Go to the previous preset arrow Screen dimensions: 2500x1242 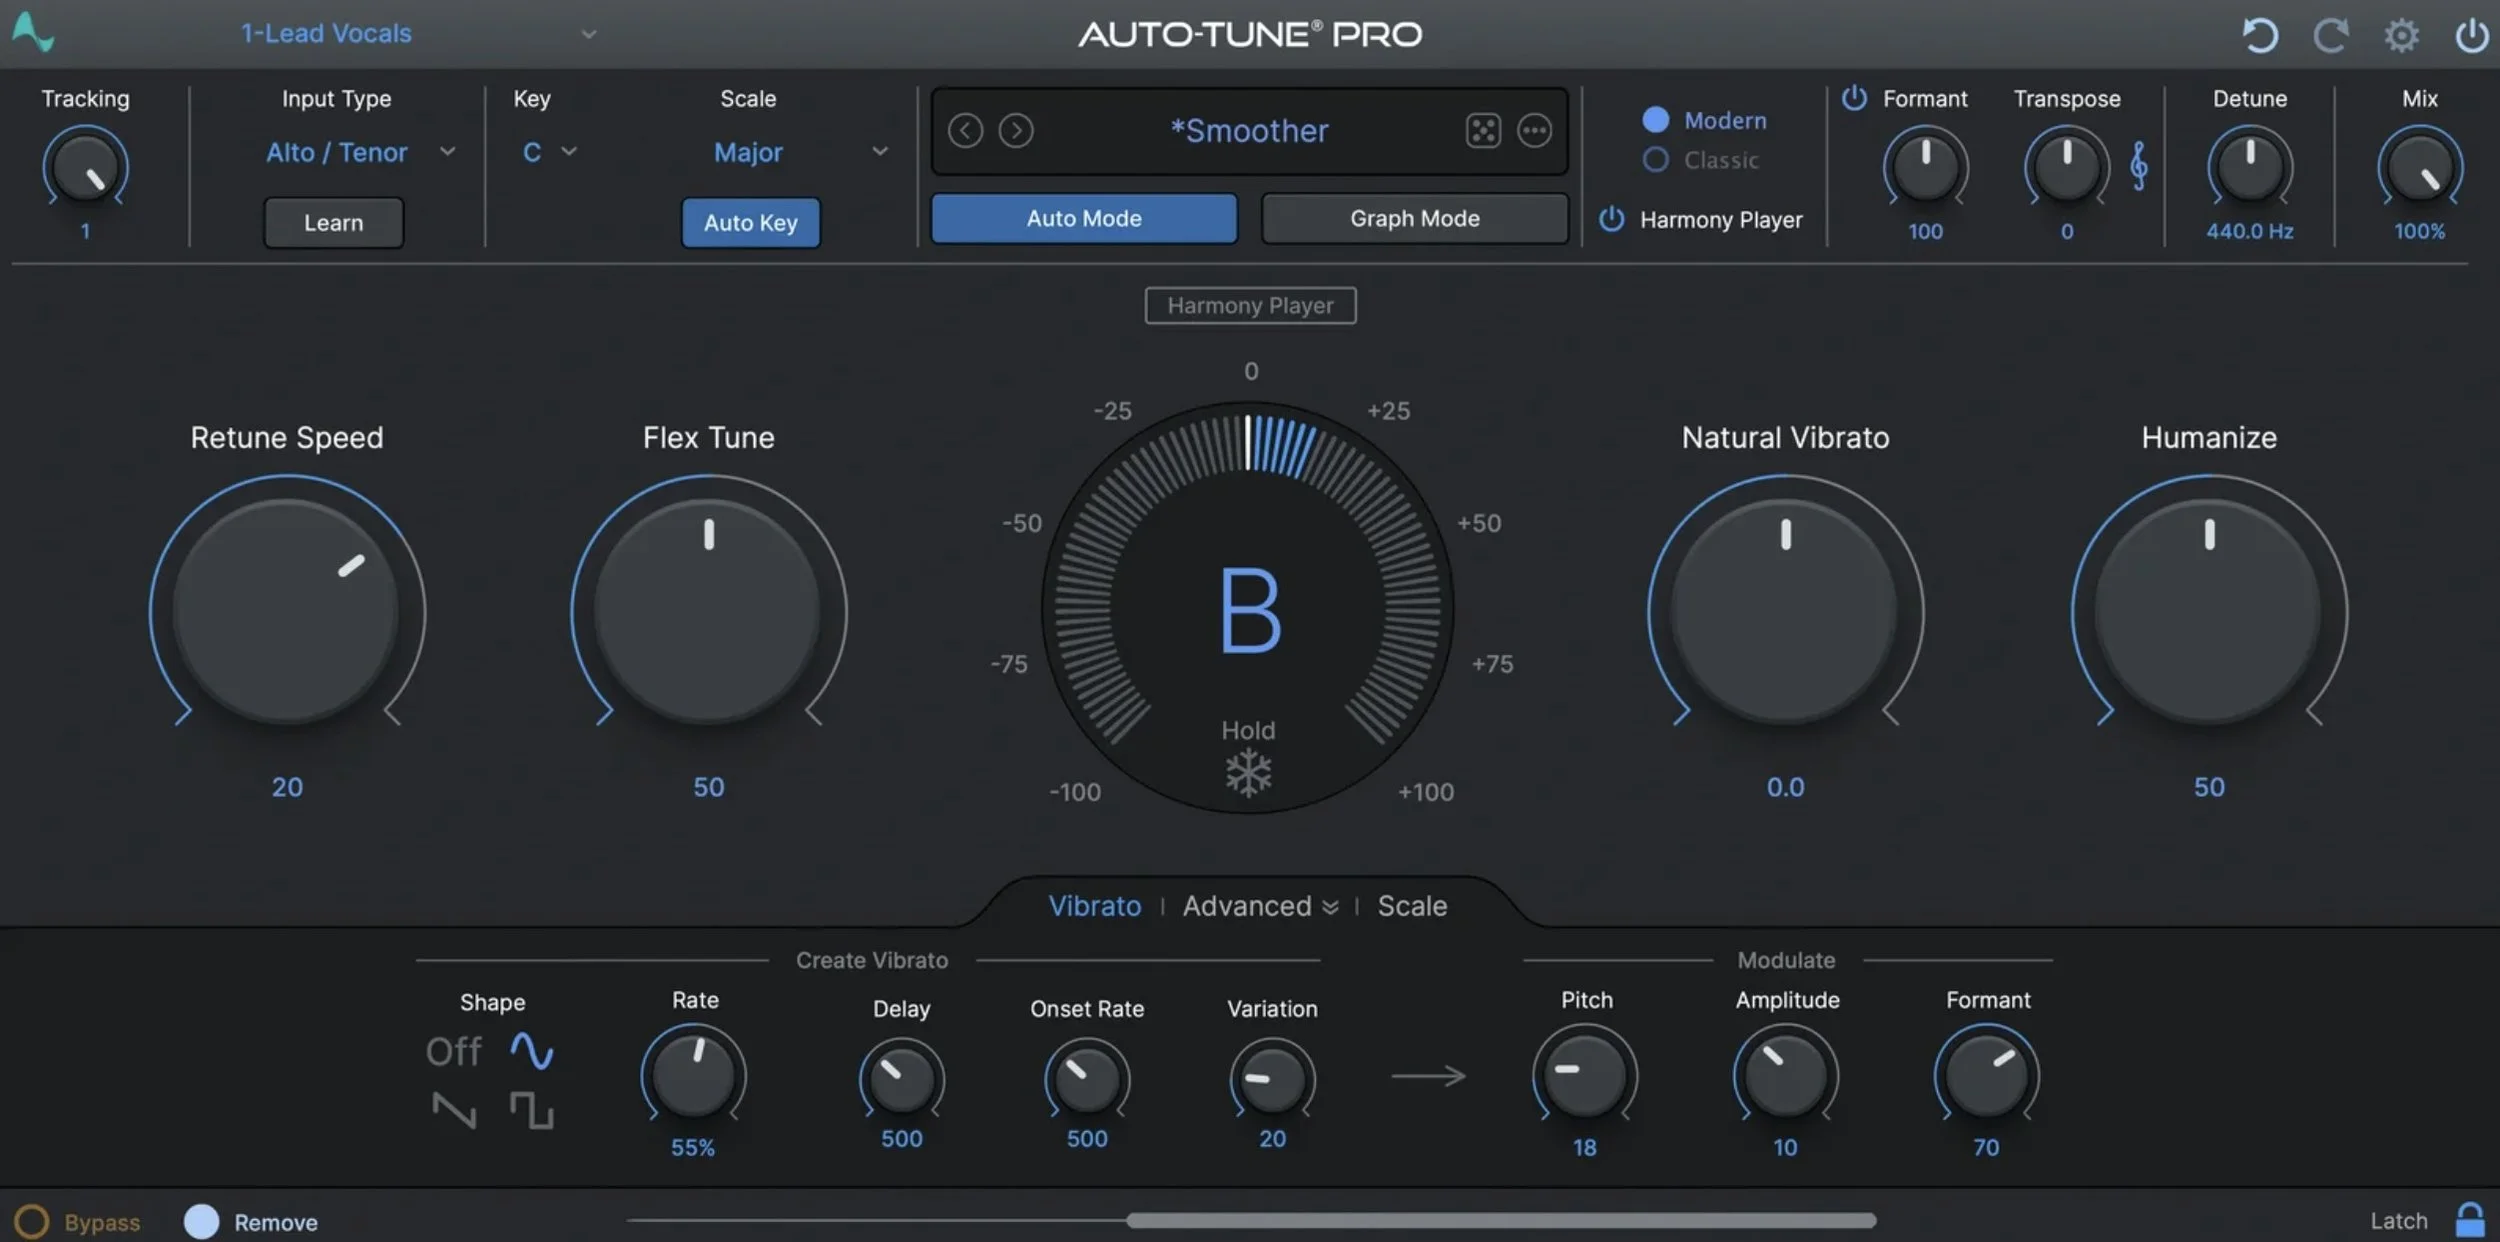click(965, 130)
